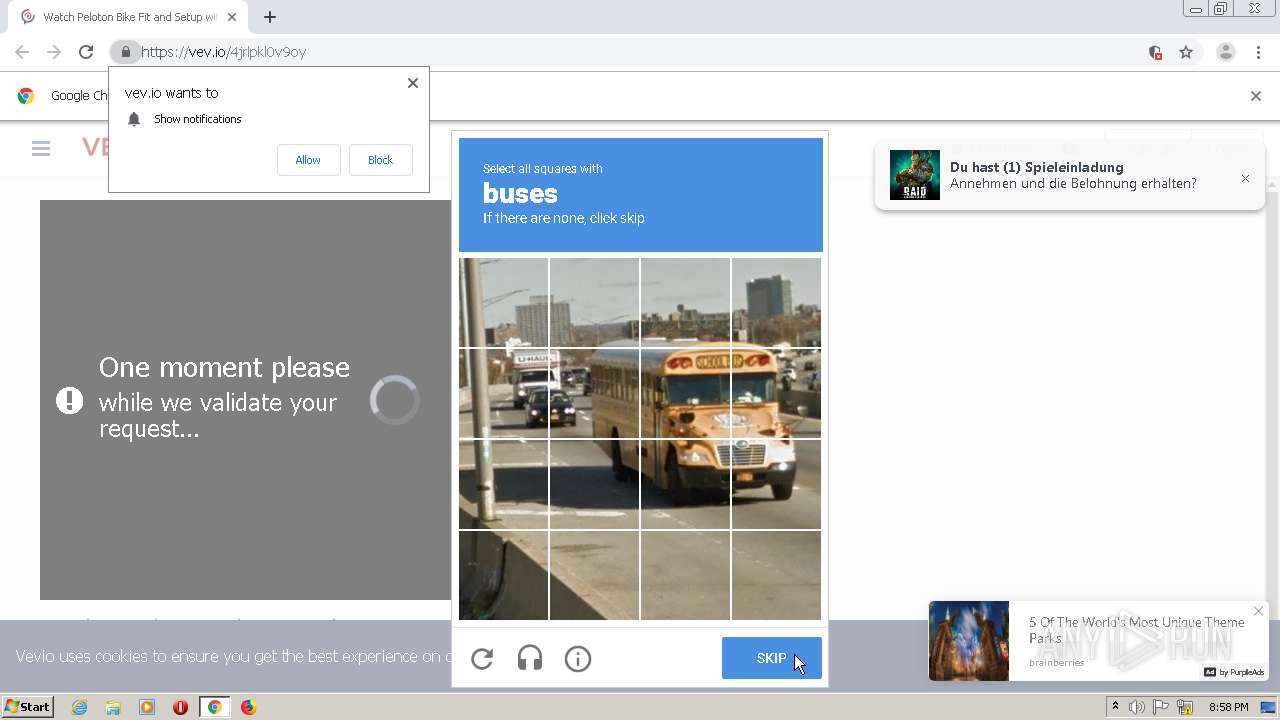
Task: Restore down the Chrome window
Action: click(x=1221, y=9)
